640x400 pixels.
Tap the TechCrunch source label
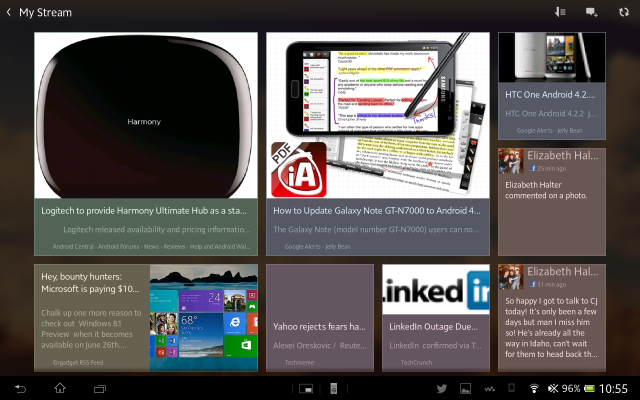coord(416,362)
